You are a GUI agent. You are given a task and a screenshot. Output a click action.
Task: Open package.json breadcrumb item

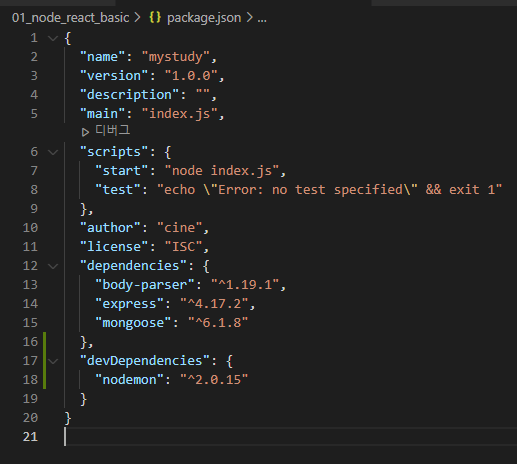[x=204, y=18]
